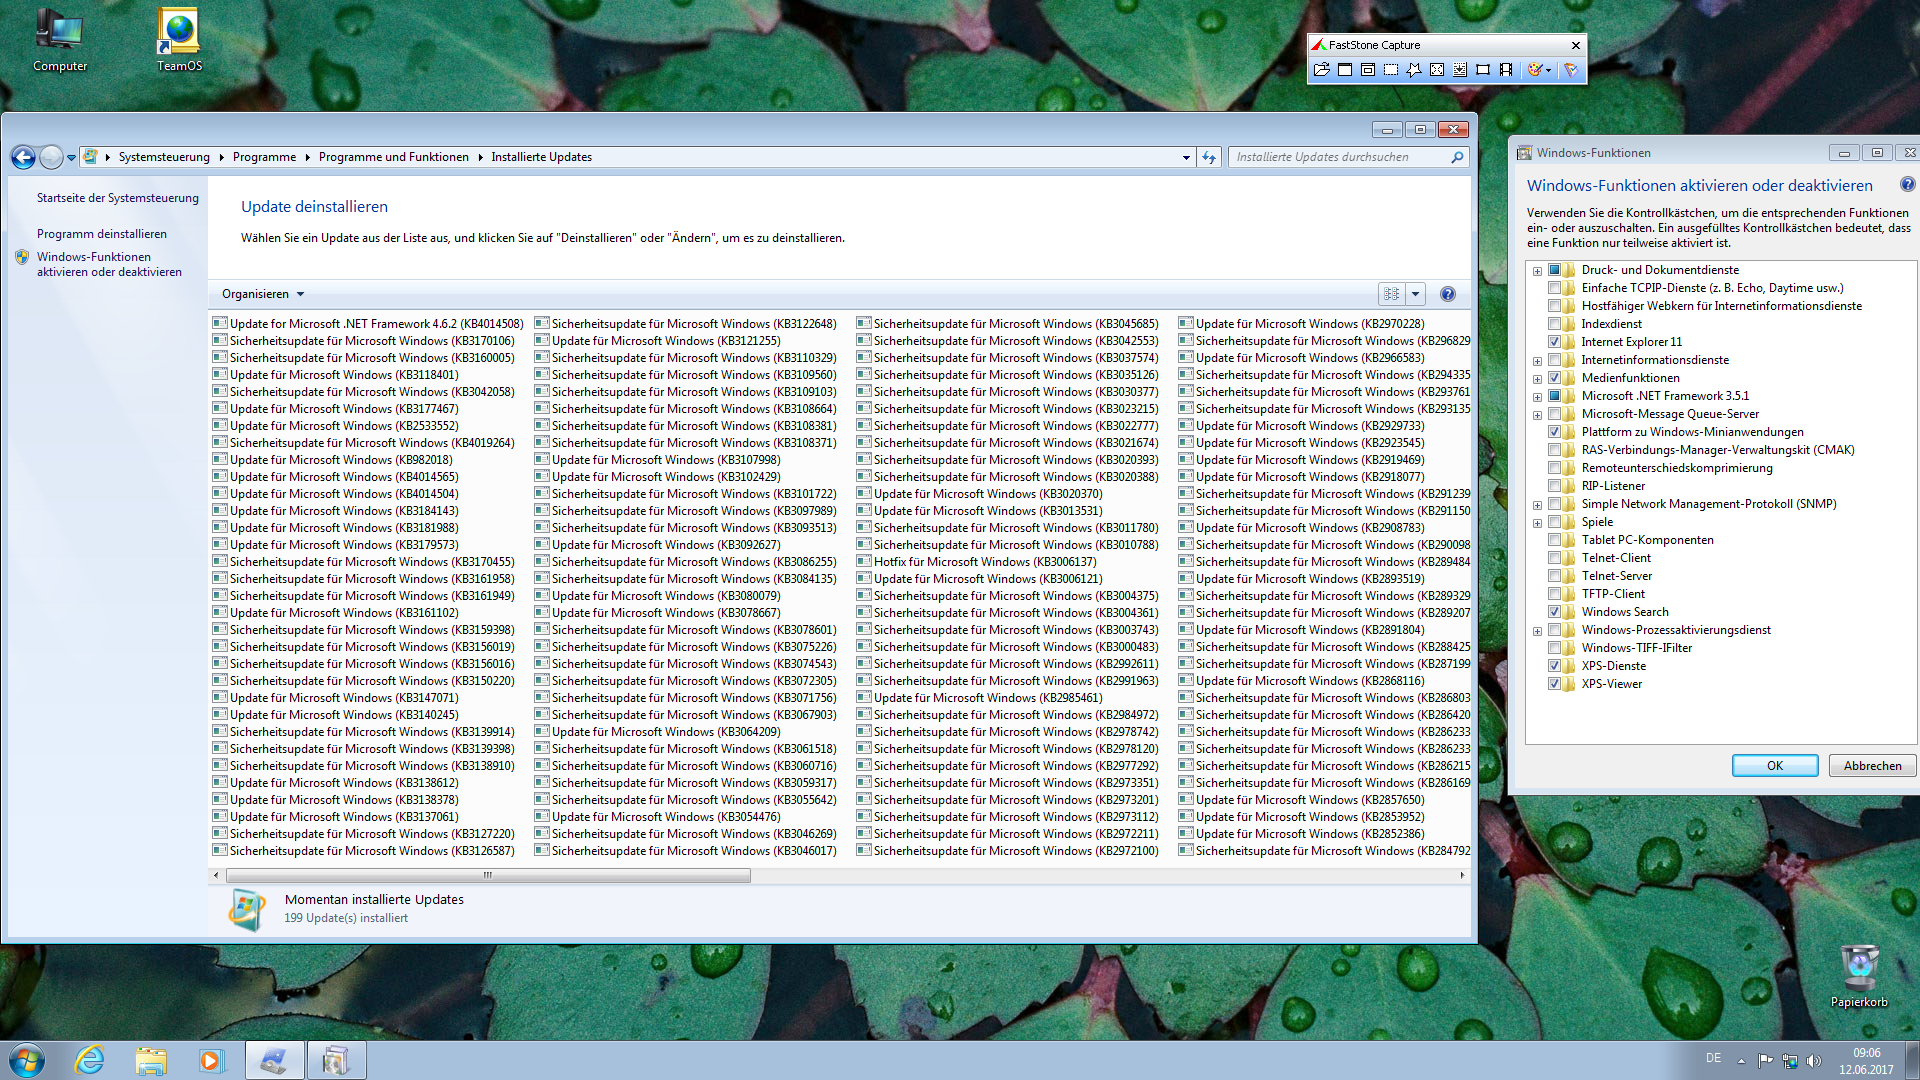Image resolution: width=1920 pixels, height=1080 pixels.
Task: Click Action Center flag tray icon
Action: (x=1765, y=1061)
